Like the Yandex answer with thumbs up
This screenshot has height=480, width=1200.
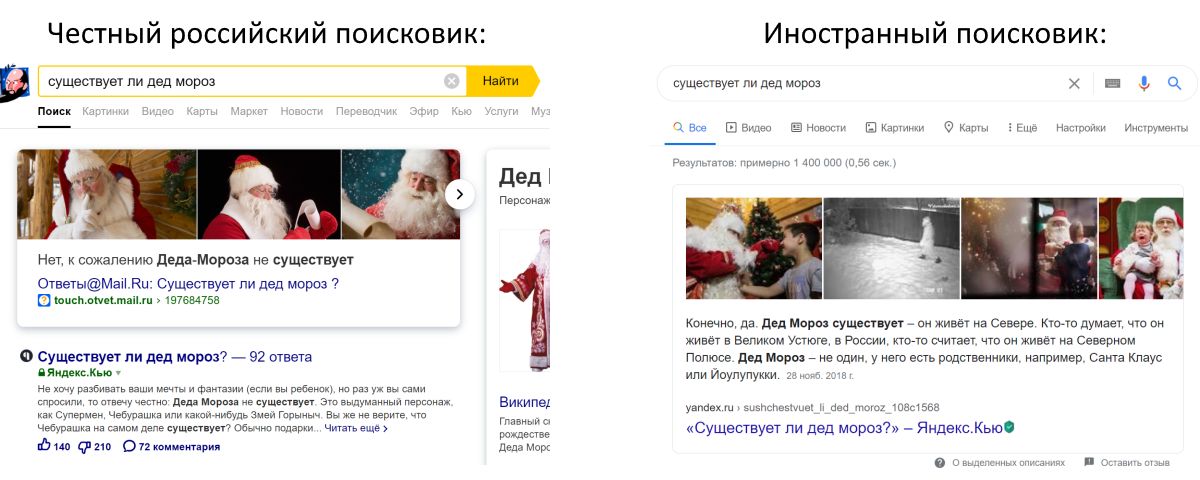[x=44, y=446]
